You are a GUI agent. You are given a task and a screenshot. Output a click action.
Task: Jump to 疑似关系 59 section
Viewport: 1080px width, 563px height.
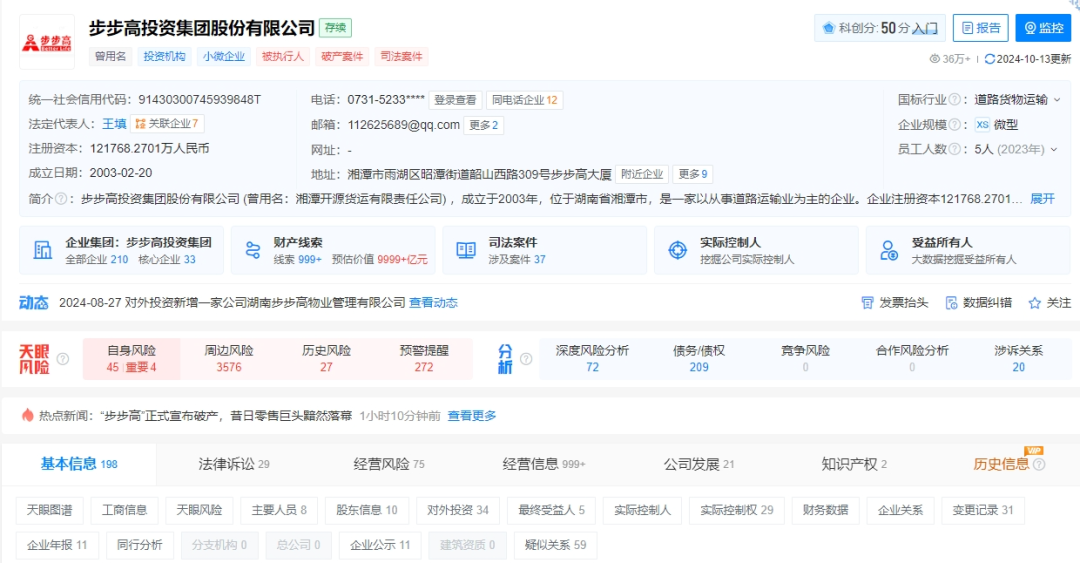point(555,545)
